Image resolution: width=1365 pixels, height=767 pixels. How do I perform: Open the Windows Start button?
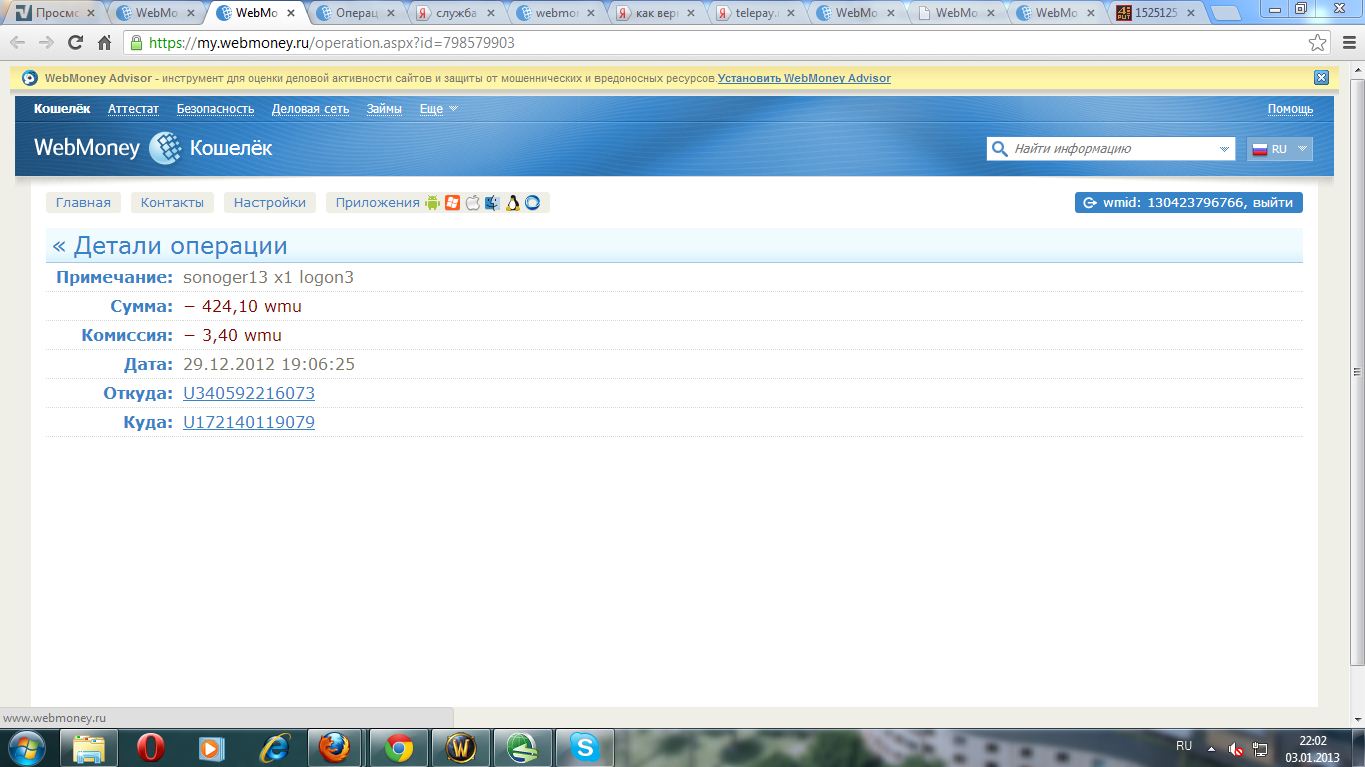[26, 748]
